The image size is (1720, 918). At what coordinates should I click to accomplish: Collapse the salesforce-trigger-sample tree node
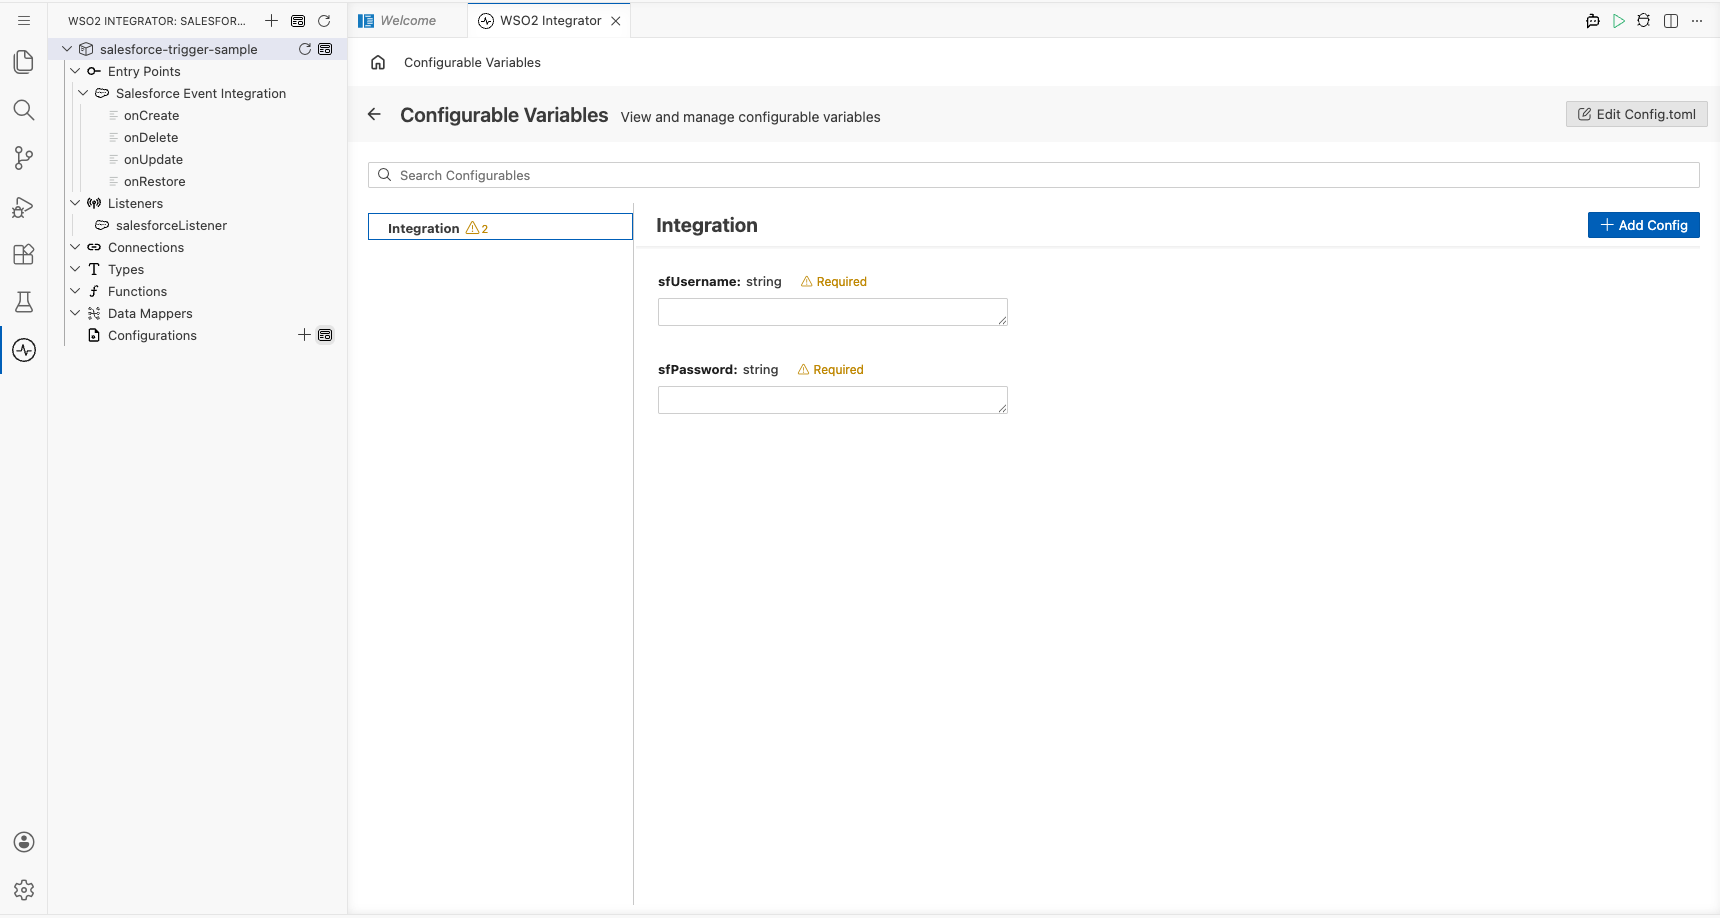tap(67, 49)
